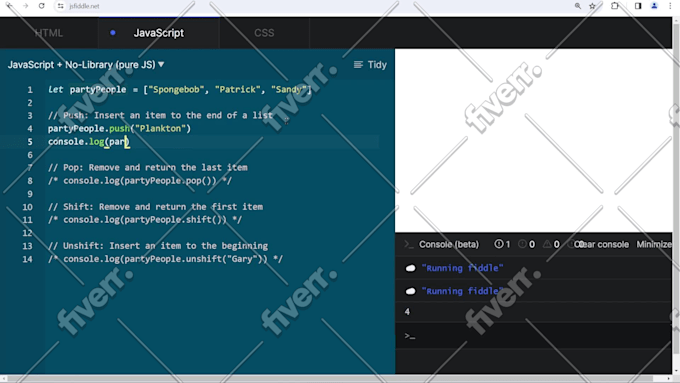Minimize the console panel

coord(654,245)
